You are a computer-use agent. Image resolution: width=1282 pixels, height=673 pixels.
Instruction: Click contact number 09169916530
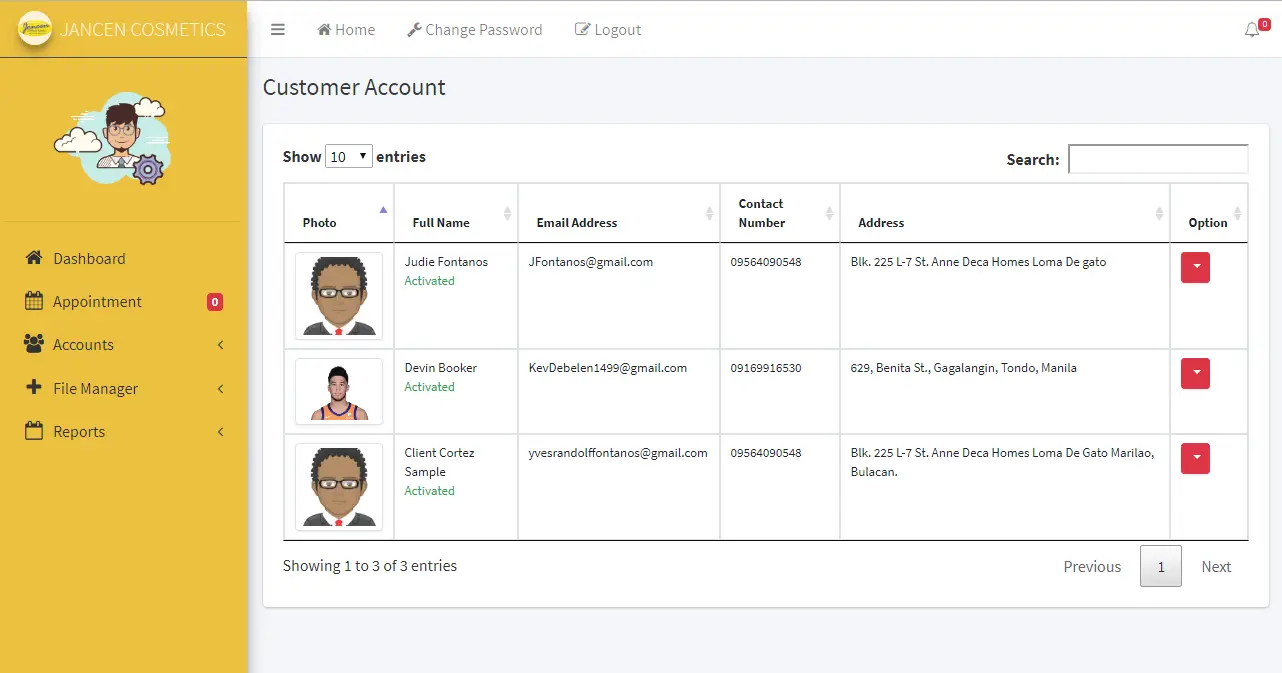point(766,368)
